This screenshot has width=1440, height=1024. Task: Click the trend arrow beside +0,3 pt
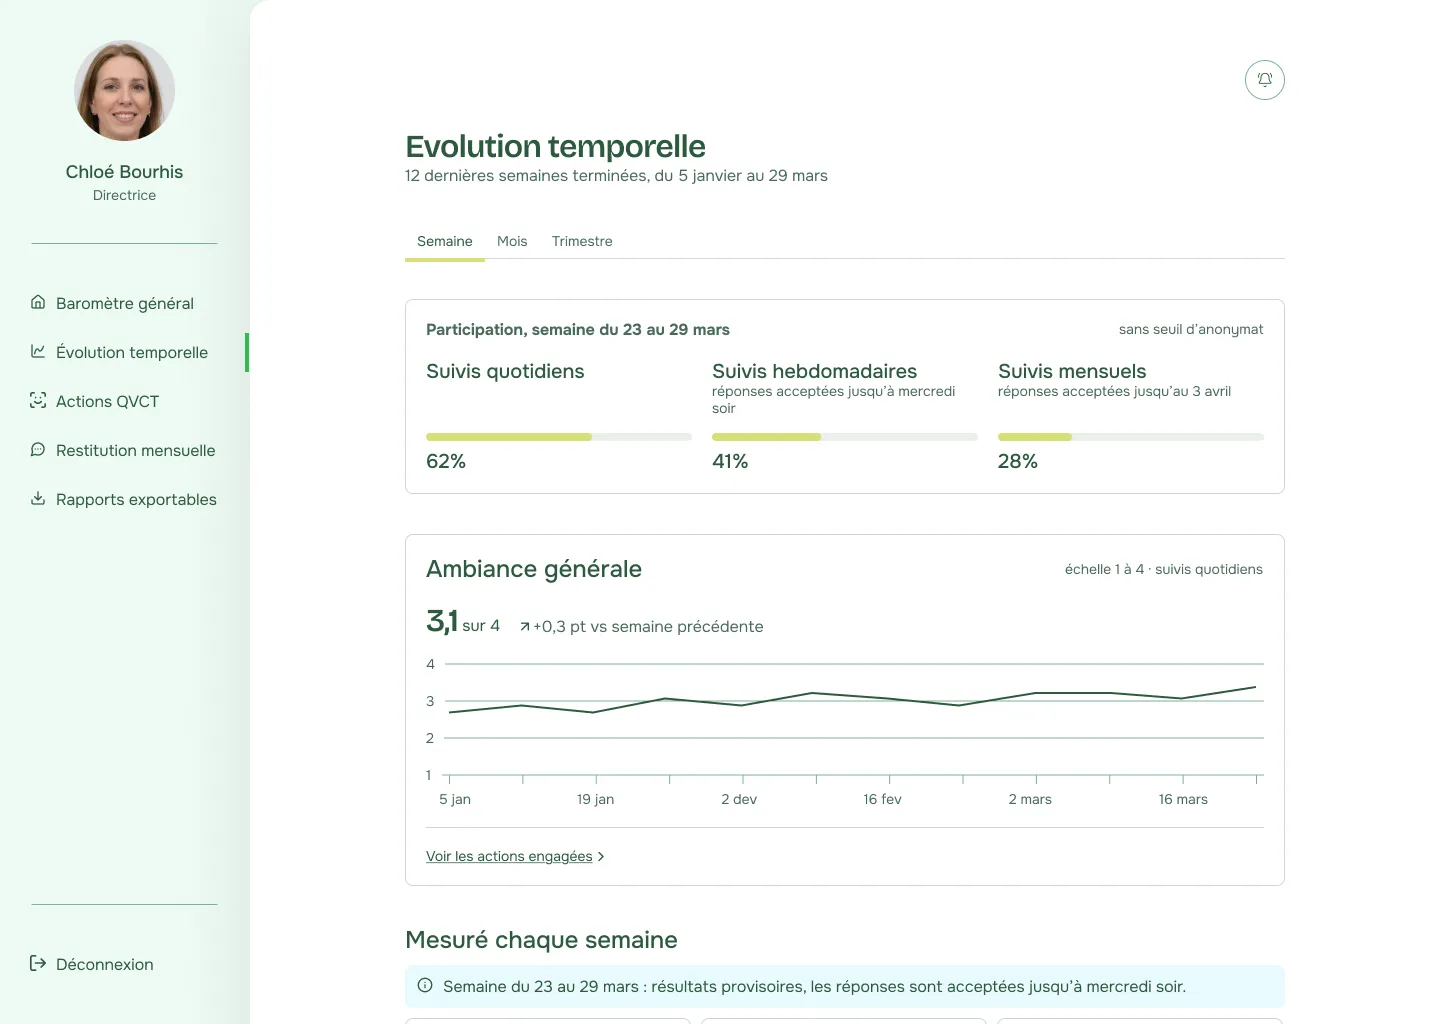524,627
